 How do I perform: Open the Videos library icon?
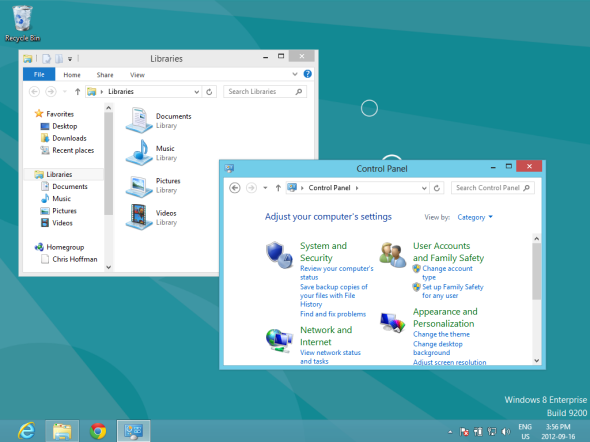click(x=139, y=217)
